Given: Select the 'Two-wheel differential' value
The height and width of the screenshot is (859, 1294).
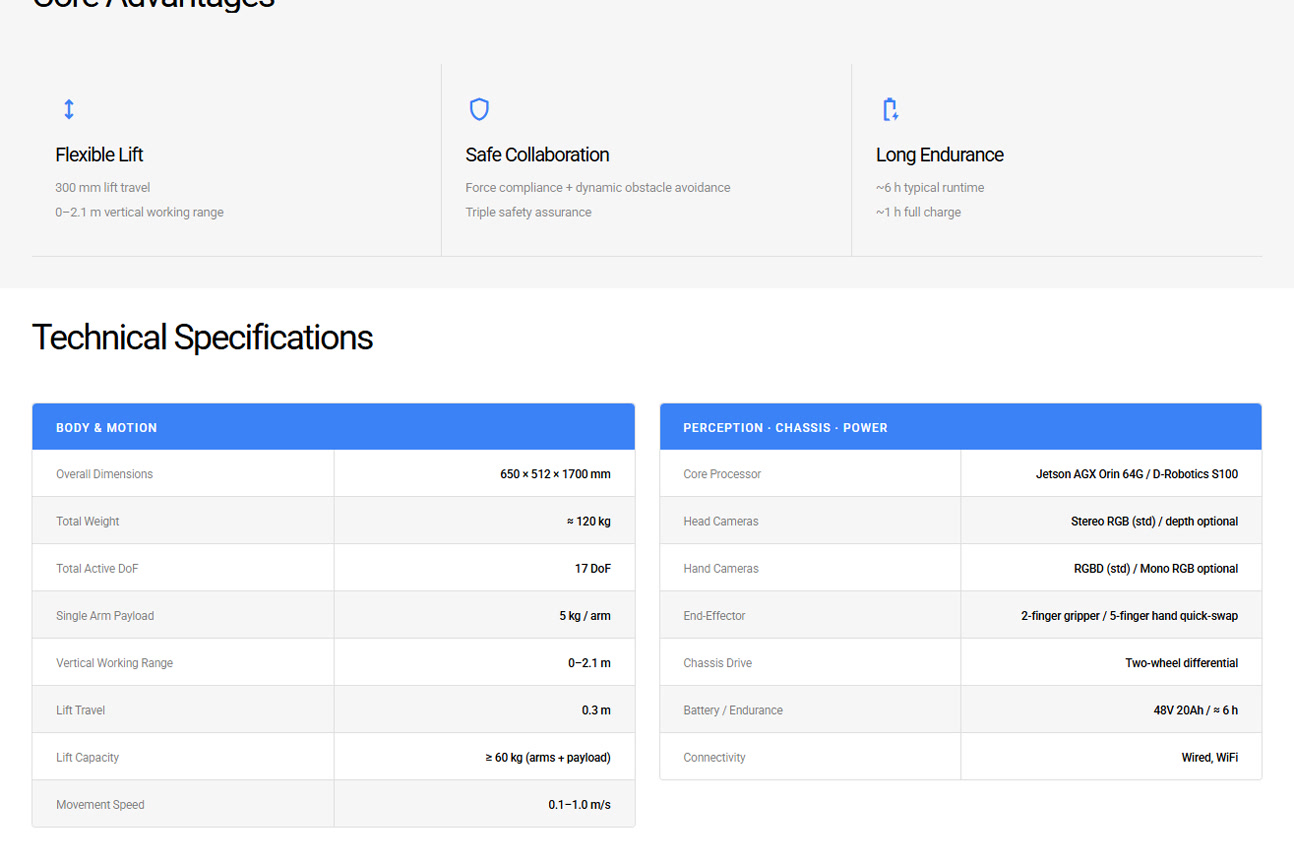Looking at the screenshot, I should (x=1181, y=663).
